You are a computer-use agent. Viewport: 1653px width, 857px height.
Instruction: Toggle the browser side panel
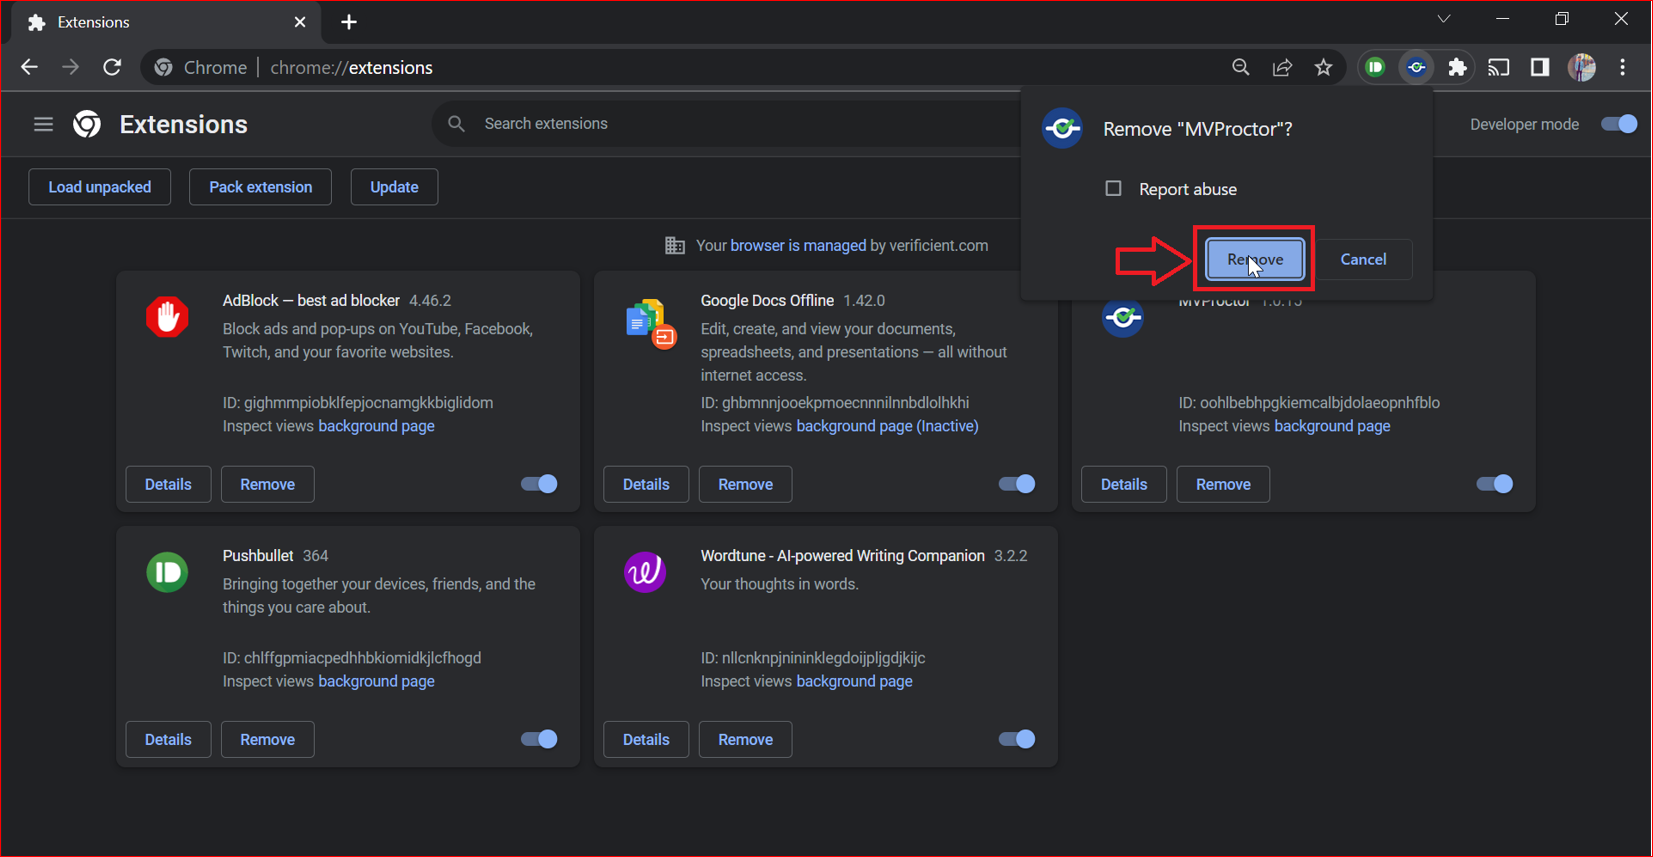click(x=1540, y=67)
